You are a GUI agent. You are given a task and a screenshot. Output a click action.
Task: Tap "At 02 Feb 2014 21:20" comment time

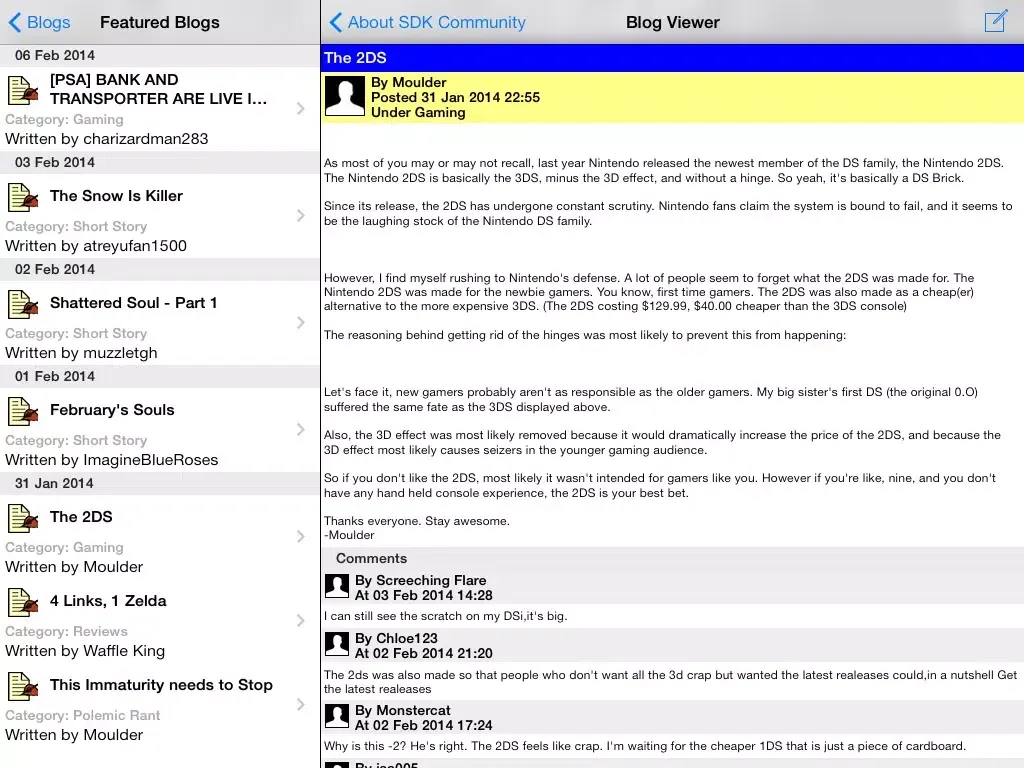click(424, 653)
